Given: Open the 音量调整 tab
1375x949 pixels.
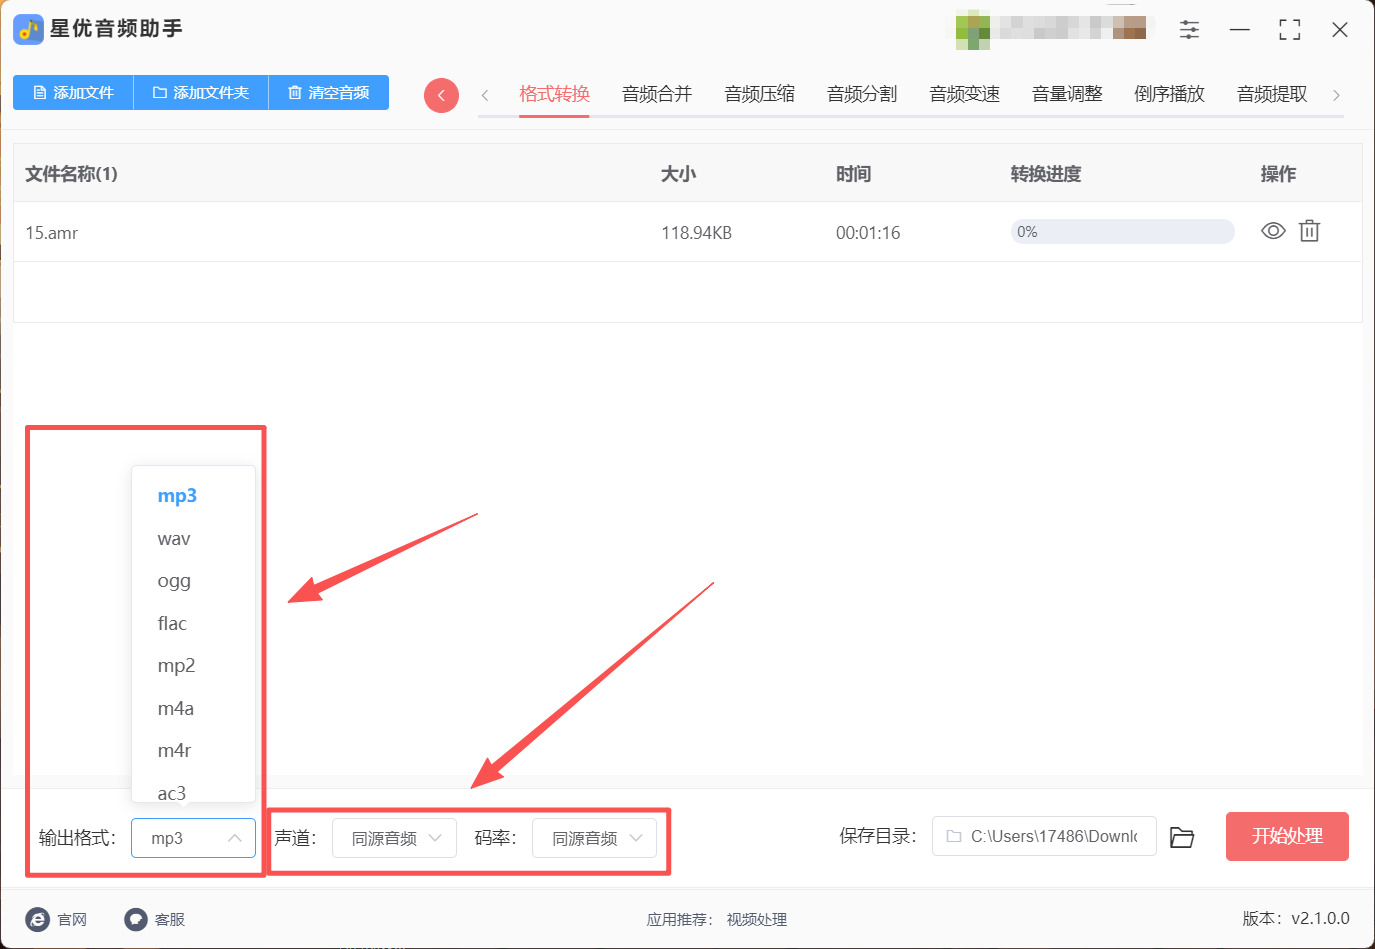Looking at the screenshot, I should tap(1067, 94).
